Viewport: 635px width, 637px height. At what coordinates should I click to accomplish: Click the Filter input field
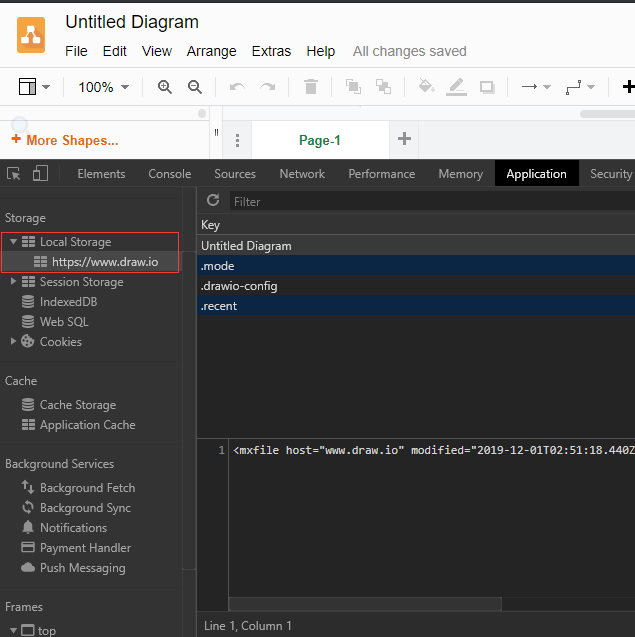tap(432, 201)
